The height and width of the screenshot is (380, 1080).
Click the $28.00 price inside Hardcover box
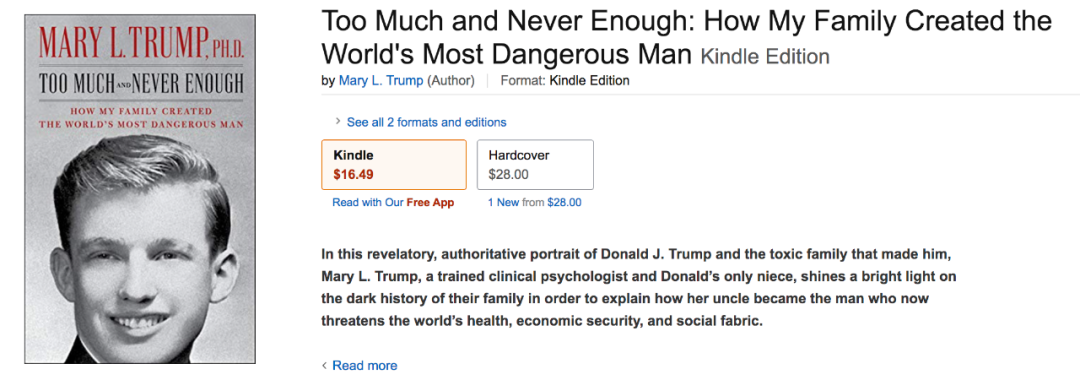tap(508, 174)
